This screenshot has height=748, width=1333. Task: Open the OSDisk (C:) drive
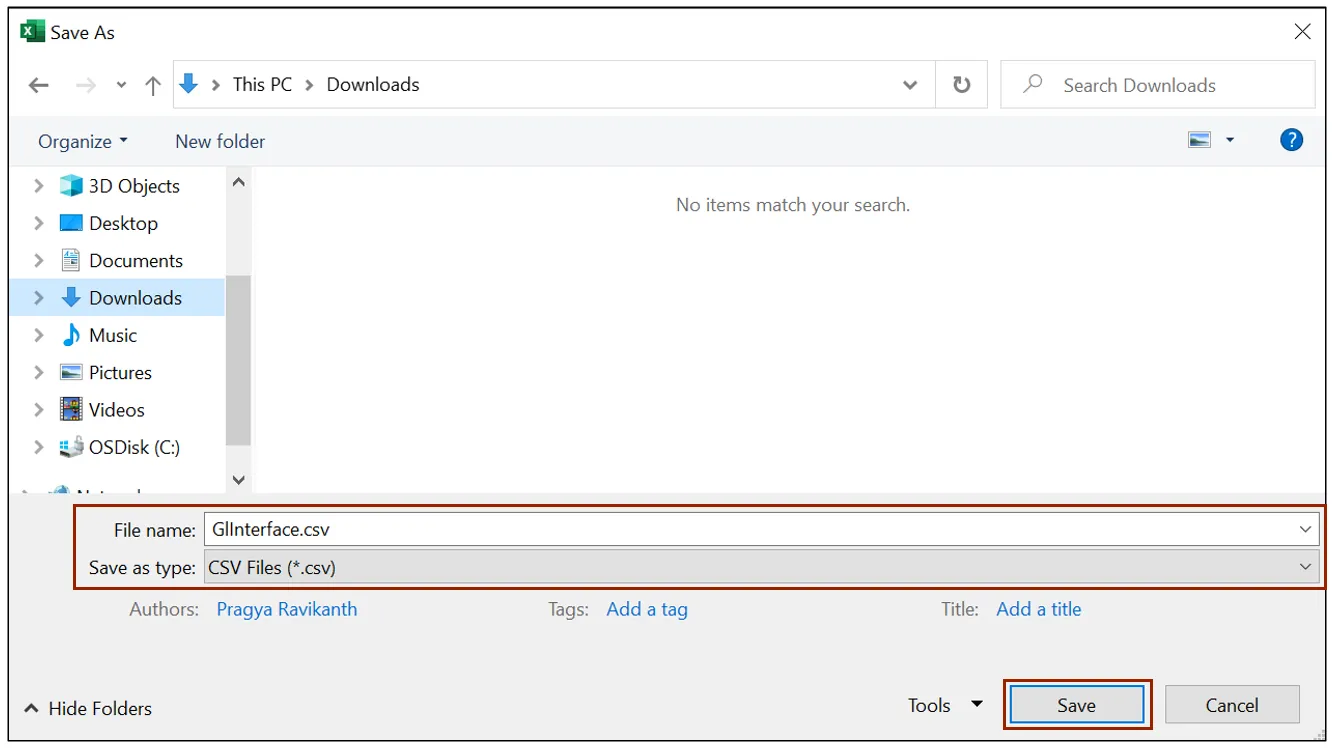click(x=134, y=447)
